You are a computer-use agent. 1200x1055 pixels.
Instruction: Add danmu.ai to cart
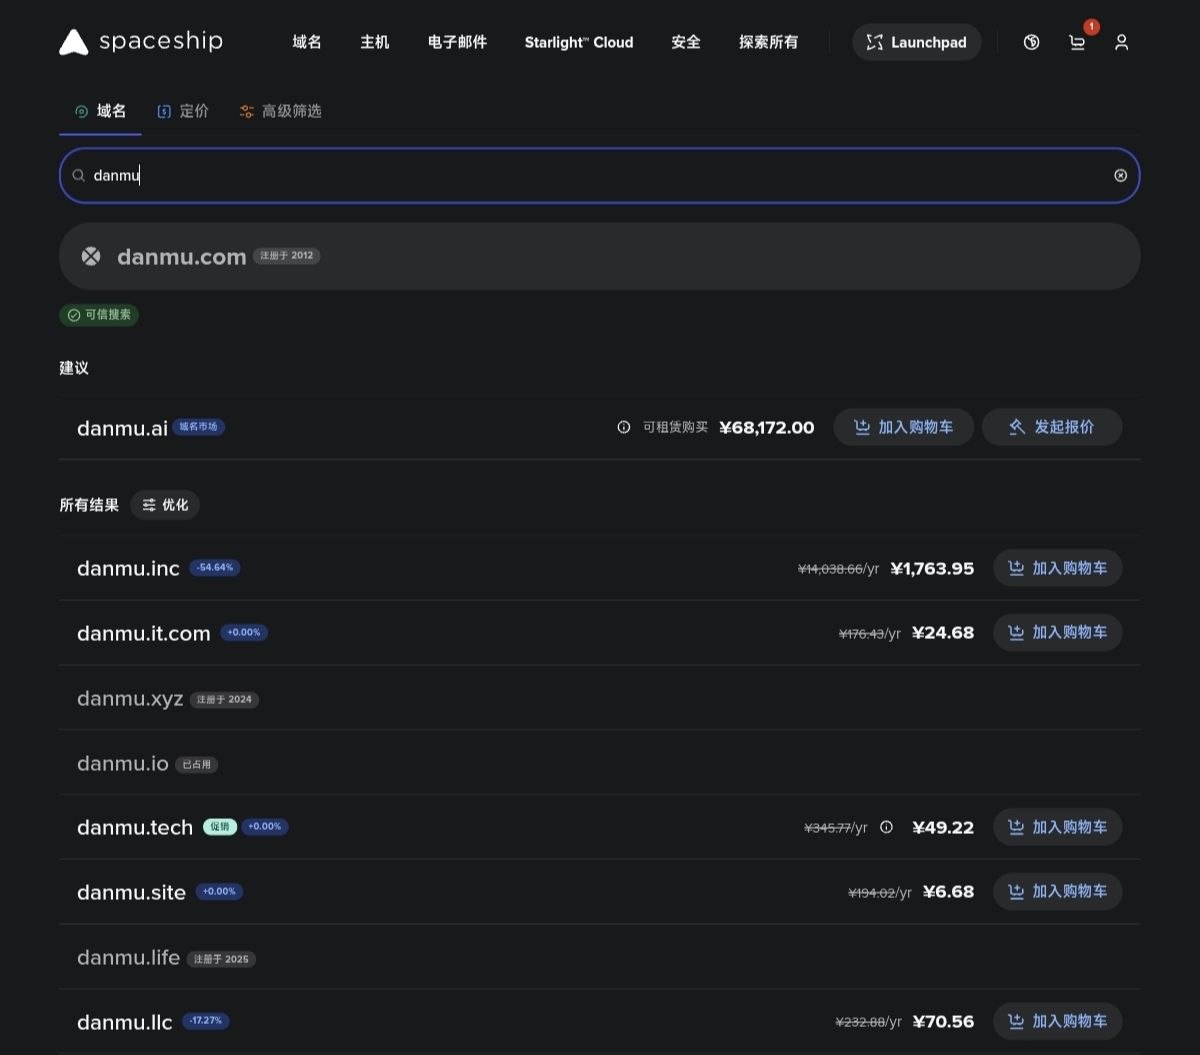903,427
